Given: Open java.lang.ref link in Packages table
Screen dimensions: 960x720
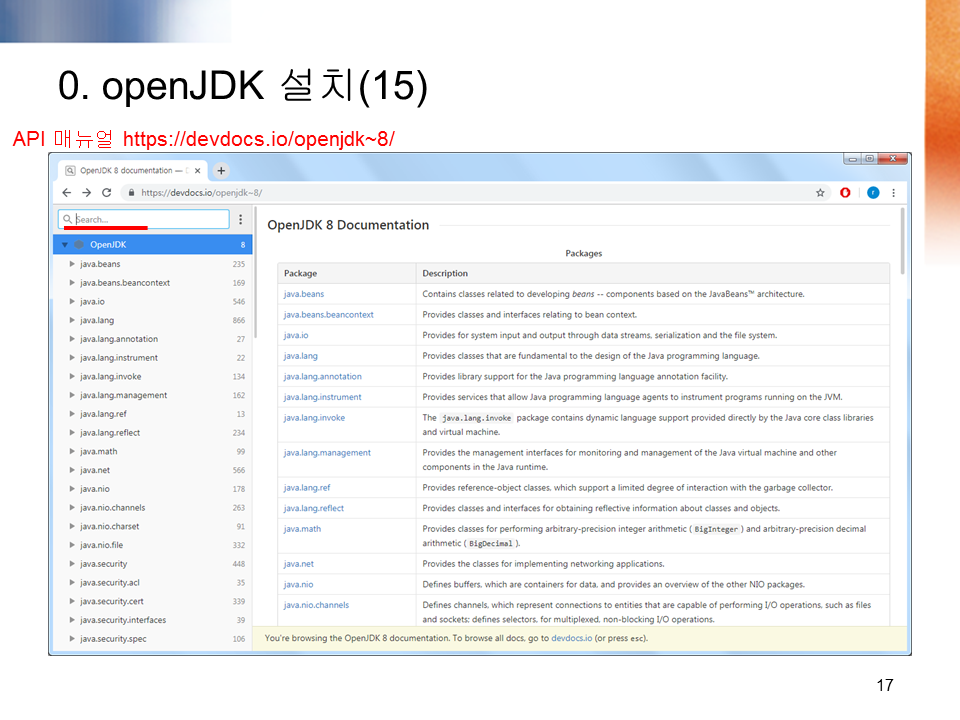Looking at the screenshot, I should pos(307,488).
